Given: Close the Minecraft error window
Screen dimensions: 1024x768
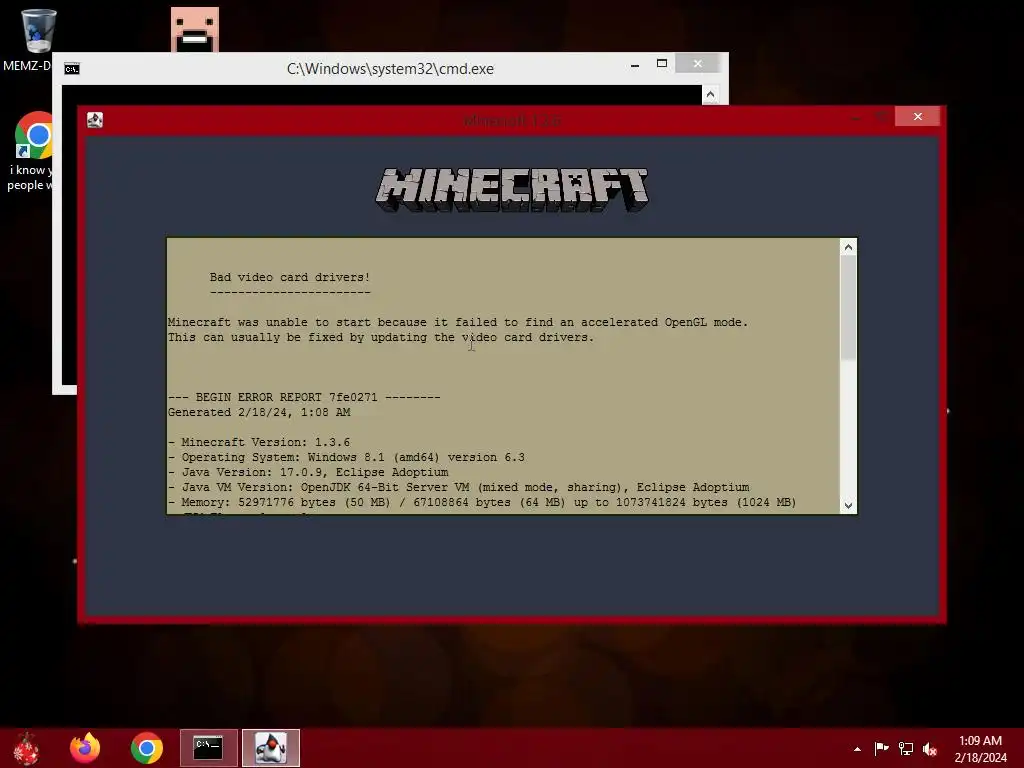Looking at the screenshot, I should (918, 116).
